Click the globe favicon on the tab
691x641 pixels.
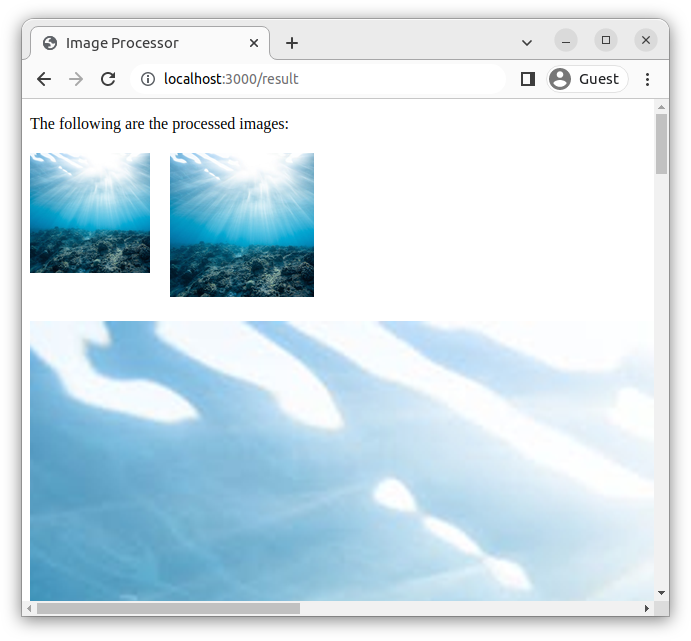50,43
